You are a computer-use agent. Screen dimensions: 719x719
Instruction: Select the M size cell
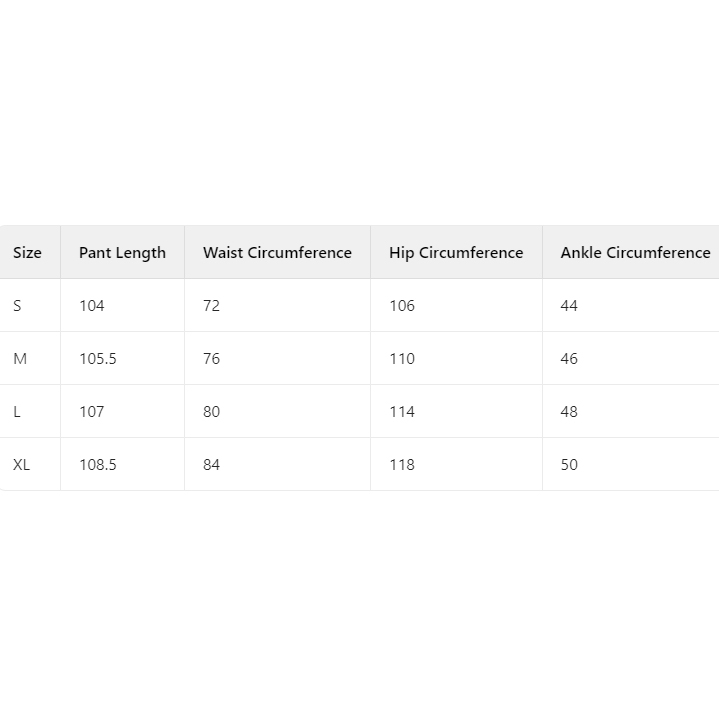pos(20,359)
